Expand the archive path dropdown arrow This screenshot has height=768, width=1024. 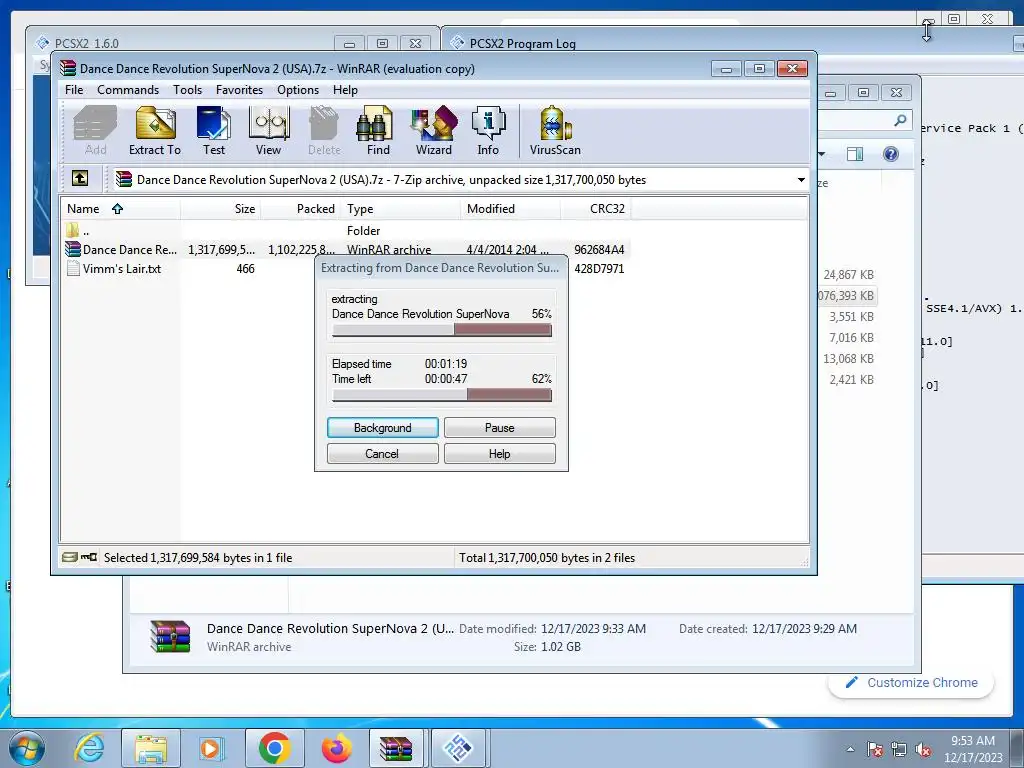pyautogui.click(x=801, y=180)
